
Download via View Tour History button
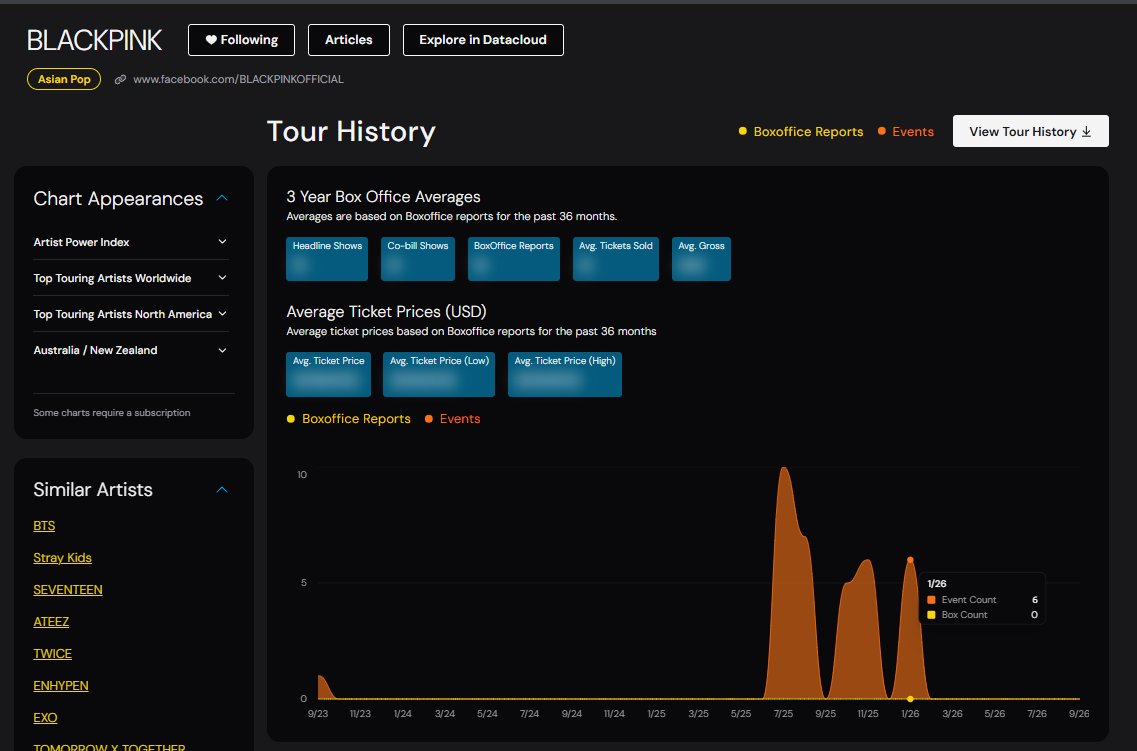click(1030, 131)
